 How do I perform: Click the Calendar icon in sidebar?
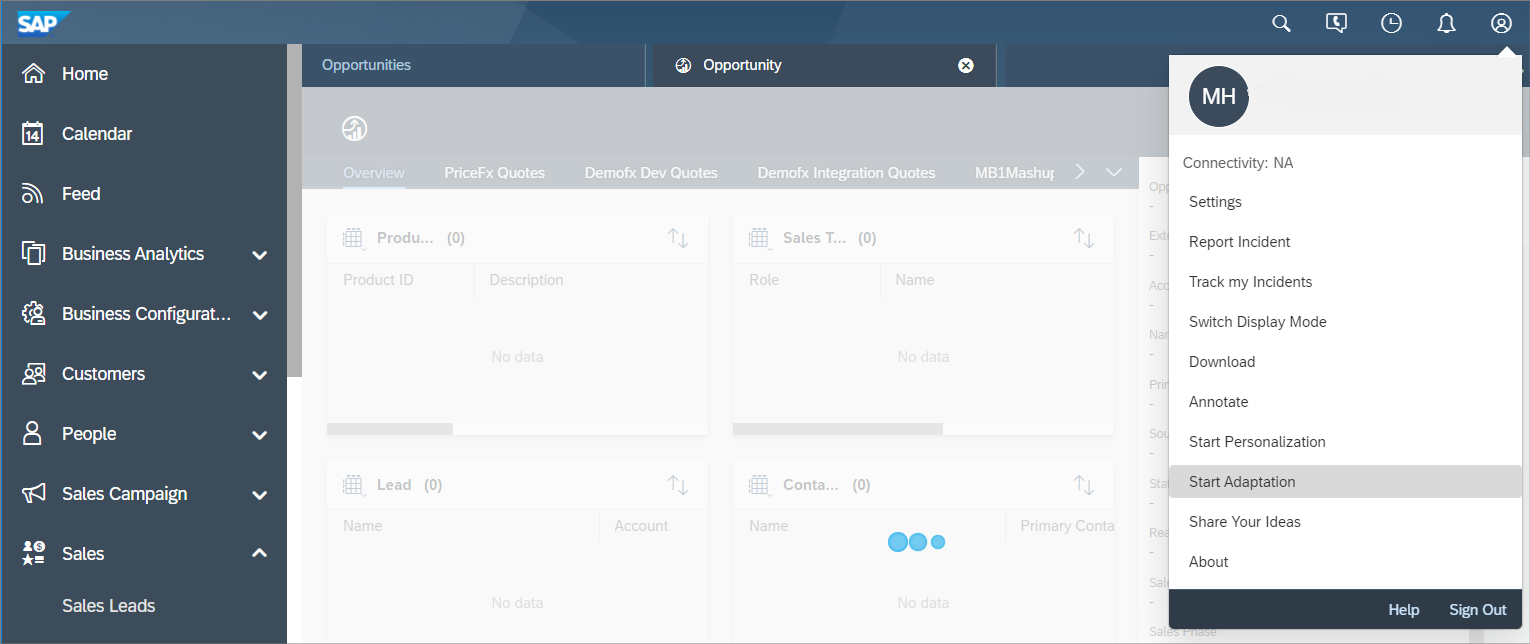(33, 134)
